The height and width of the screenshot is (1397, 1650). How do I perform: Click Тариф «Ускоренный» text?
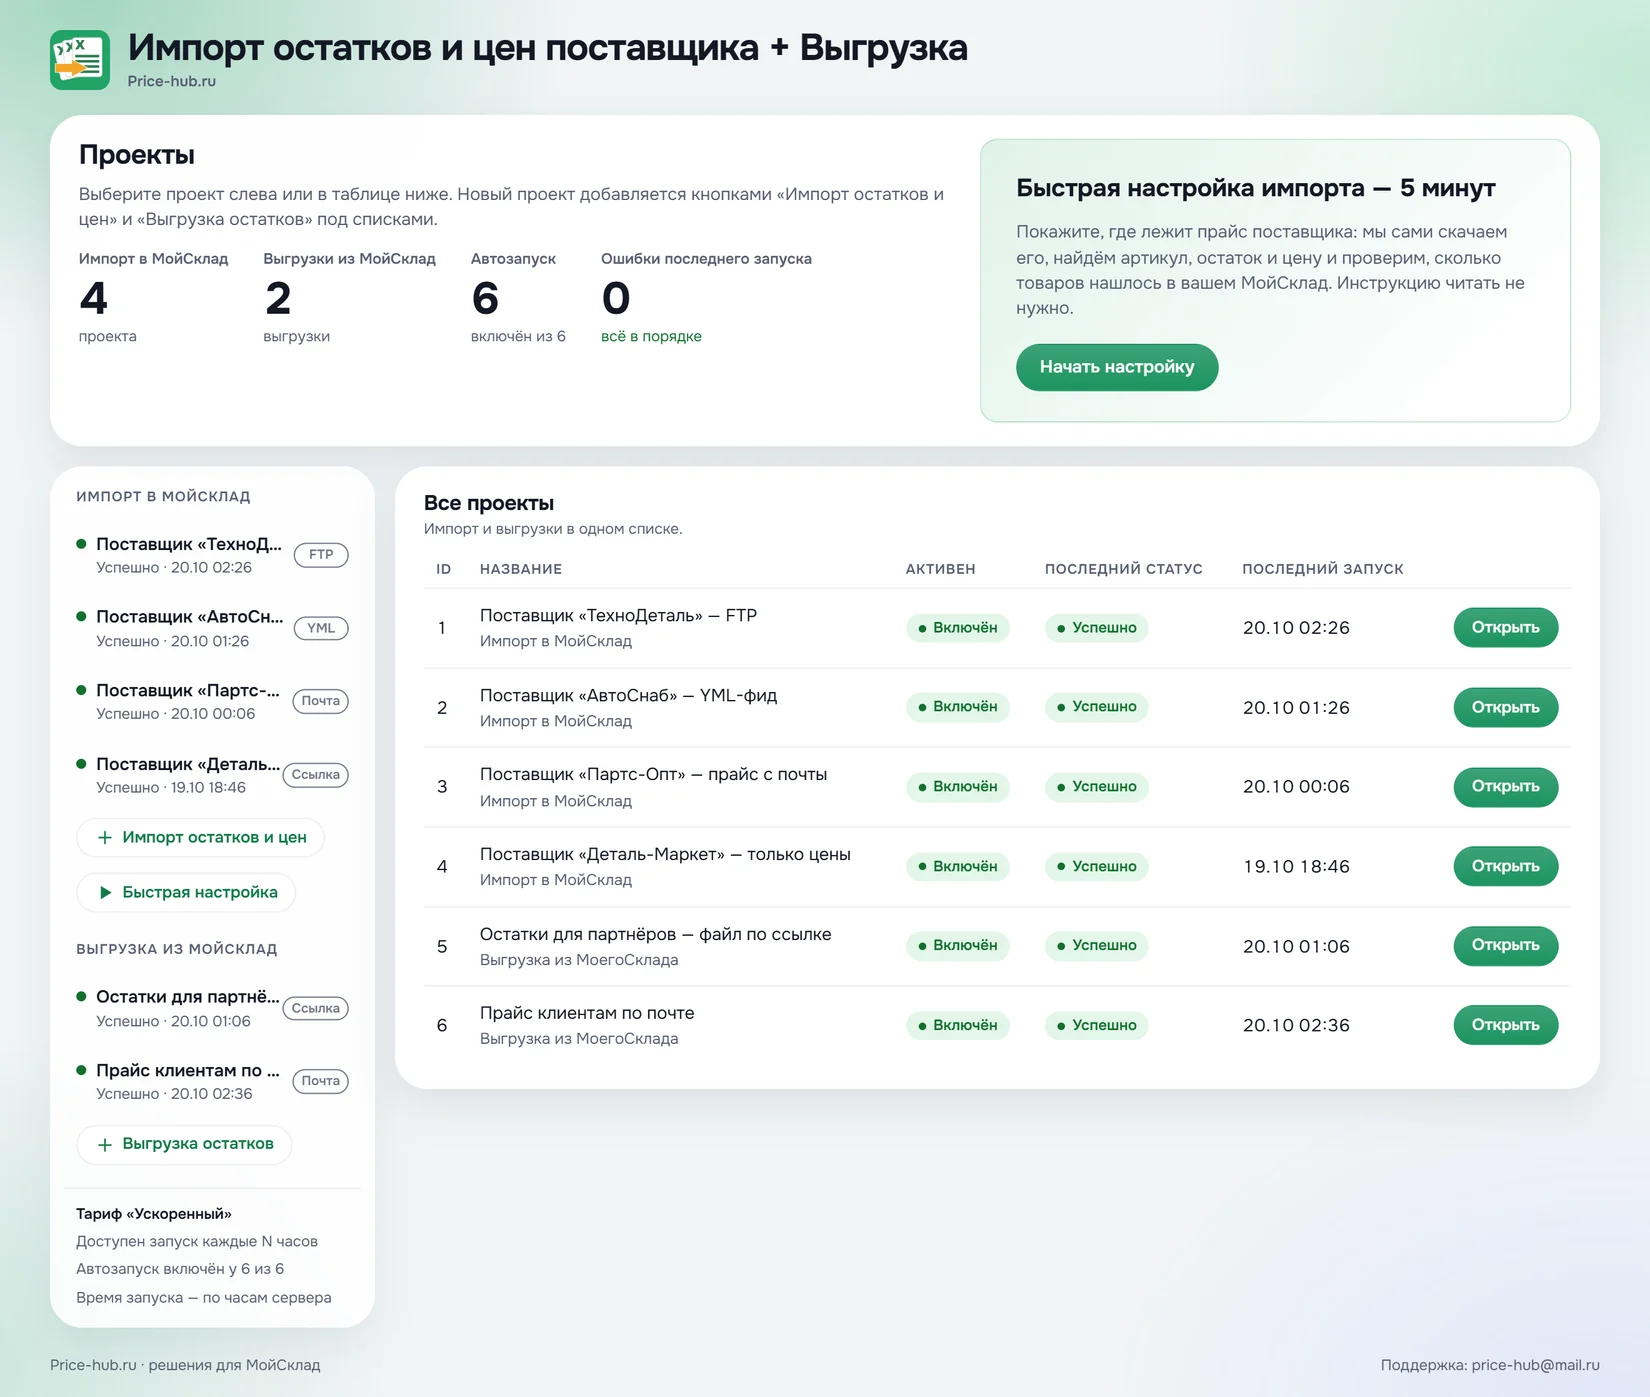coord(154,1214)
